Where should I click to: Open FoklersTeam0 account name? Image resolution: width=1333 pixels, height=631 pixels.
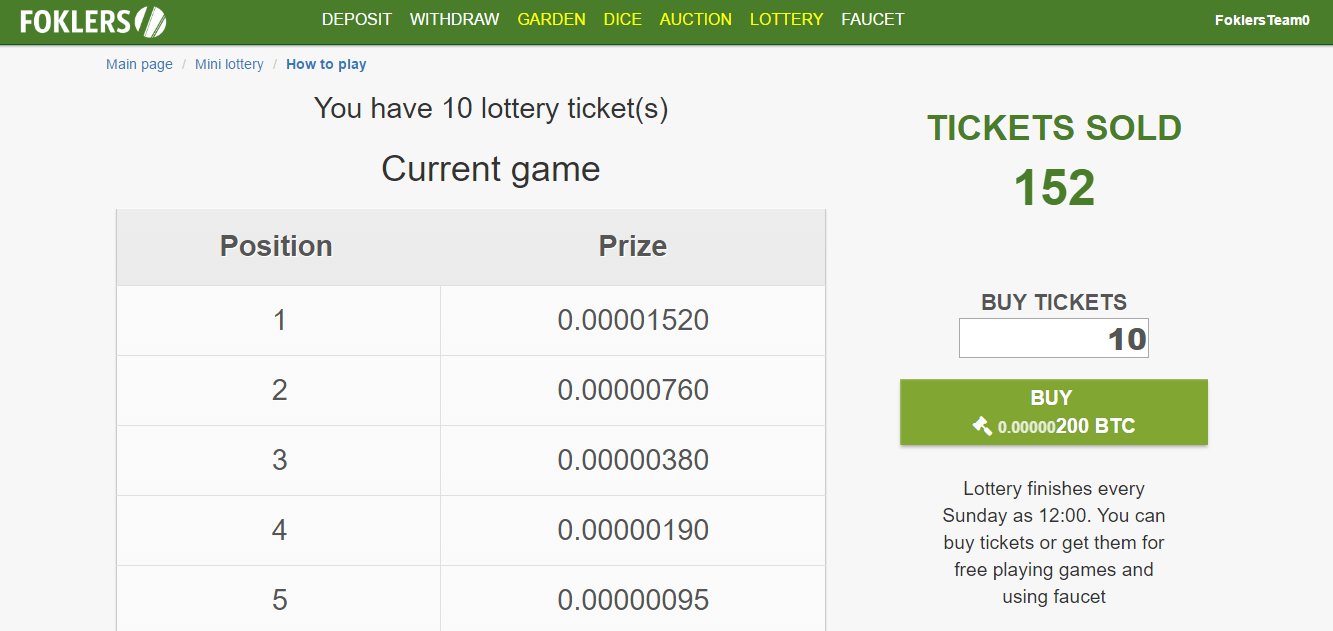1262,20
